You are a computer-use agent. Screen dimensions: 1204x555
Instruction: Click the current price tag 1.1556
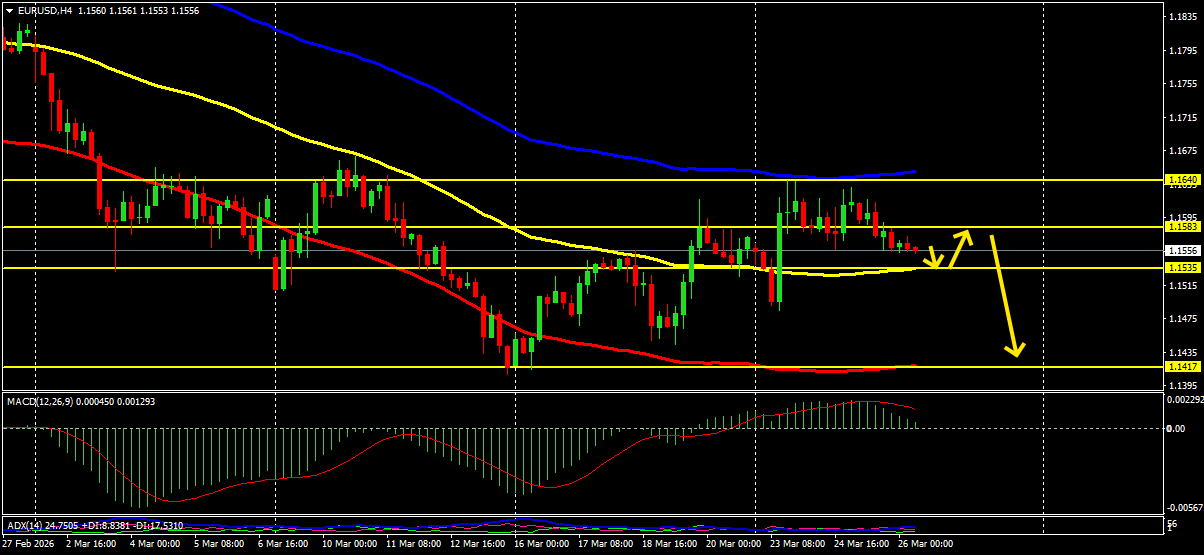1182,250
